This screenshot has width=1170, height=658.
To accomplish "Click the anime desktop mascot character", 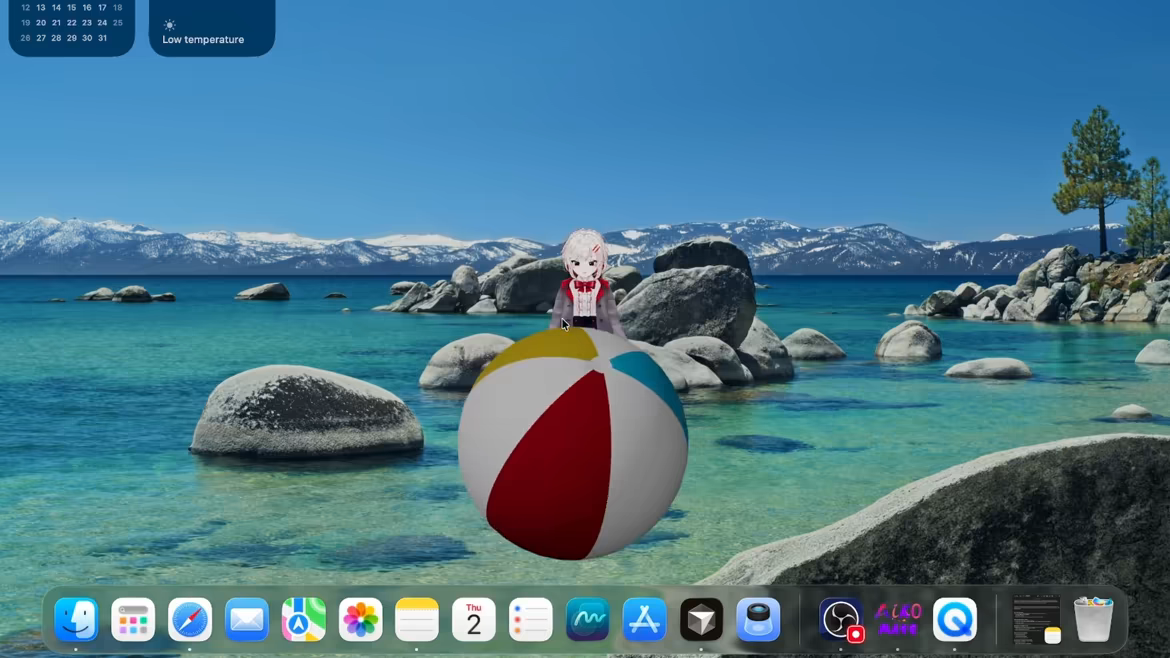I will (586, 282).
